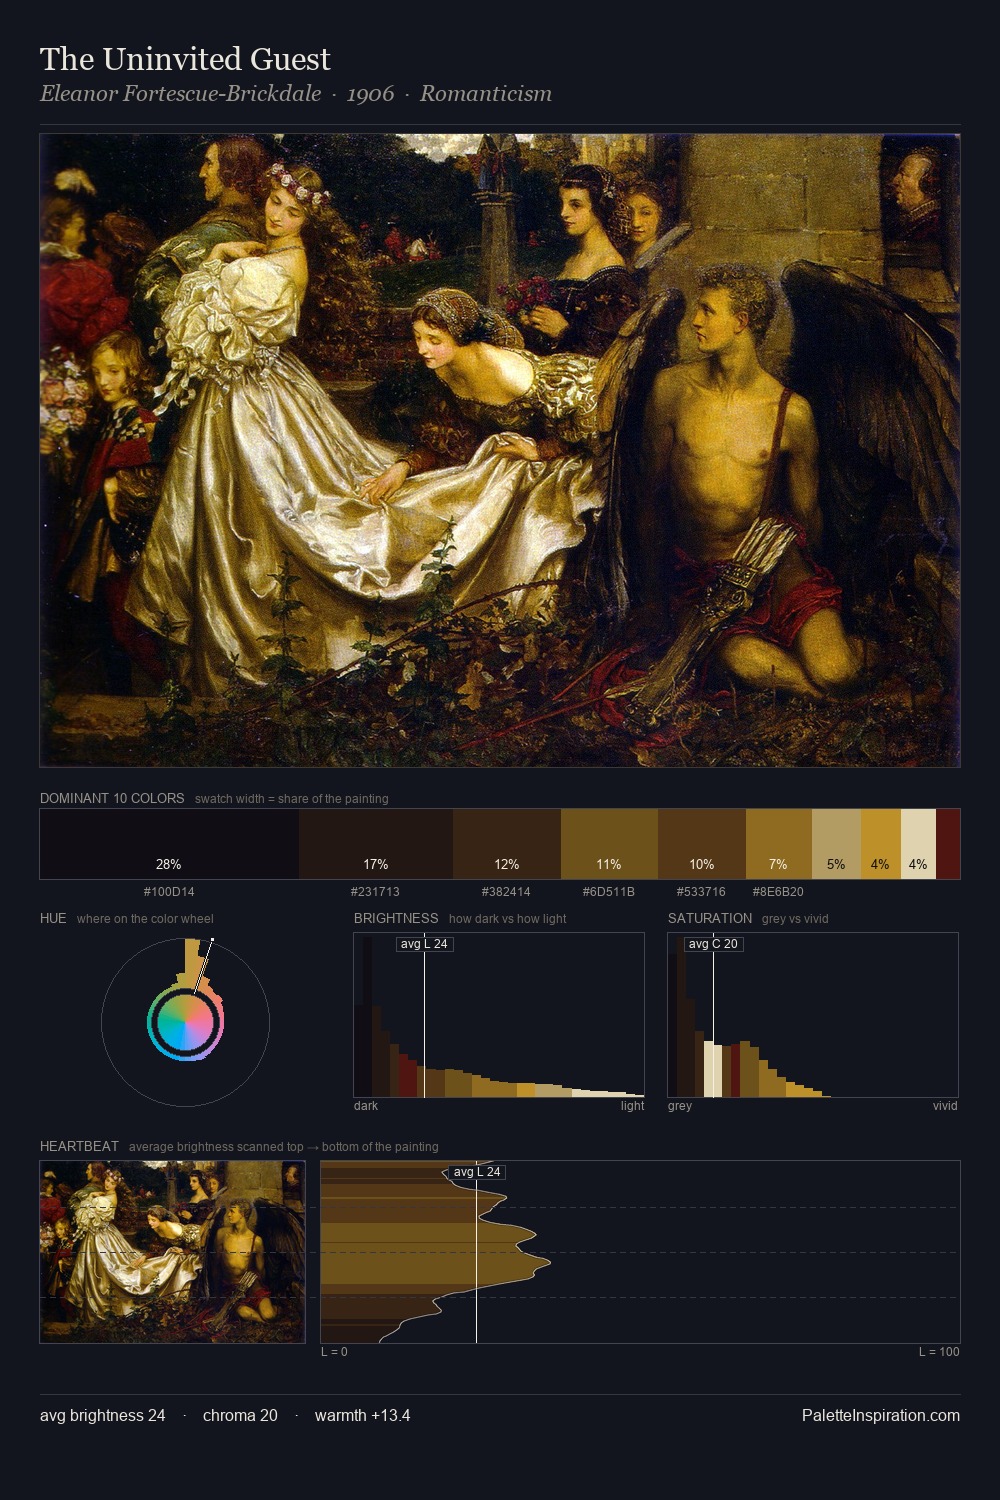Pick the 12% swatch above #382414
The height and width of the screenshot is (1500, 1000).
[507, 844]
